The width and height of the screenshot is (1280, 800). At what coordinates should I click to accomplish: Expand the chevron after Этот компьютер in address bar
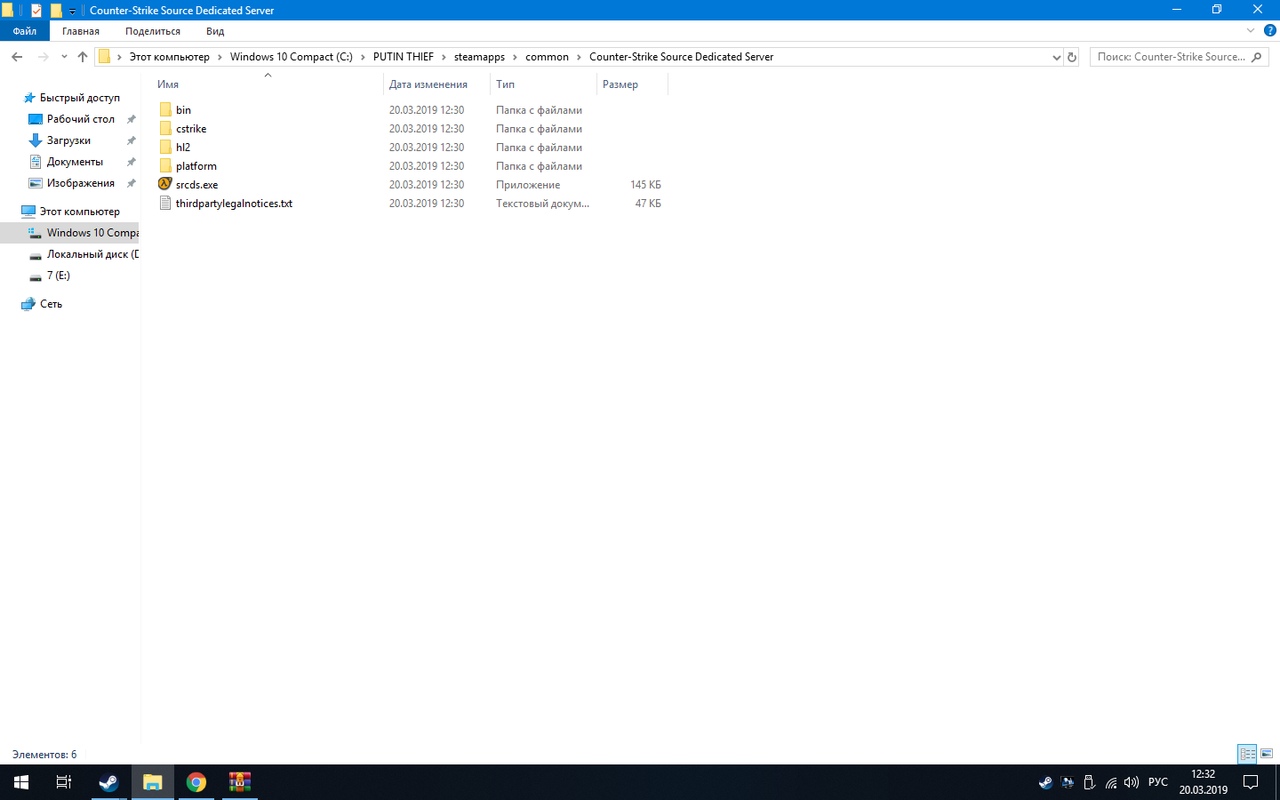coord(220,57)
